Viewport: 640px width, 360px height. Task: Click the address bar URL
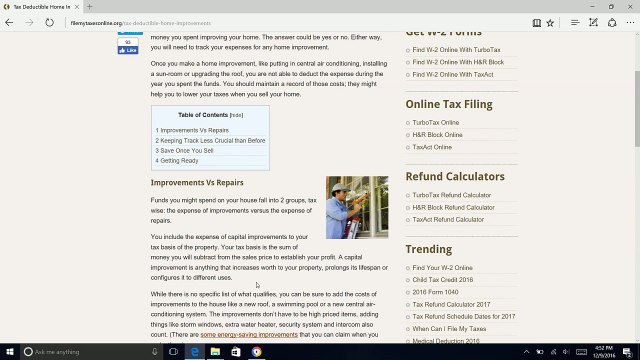tap(141, 23)
